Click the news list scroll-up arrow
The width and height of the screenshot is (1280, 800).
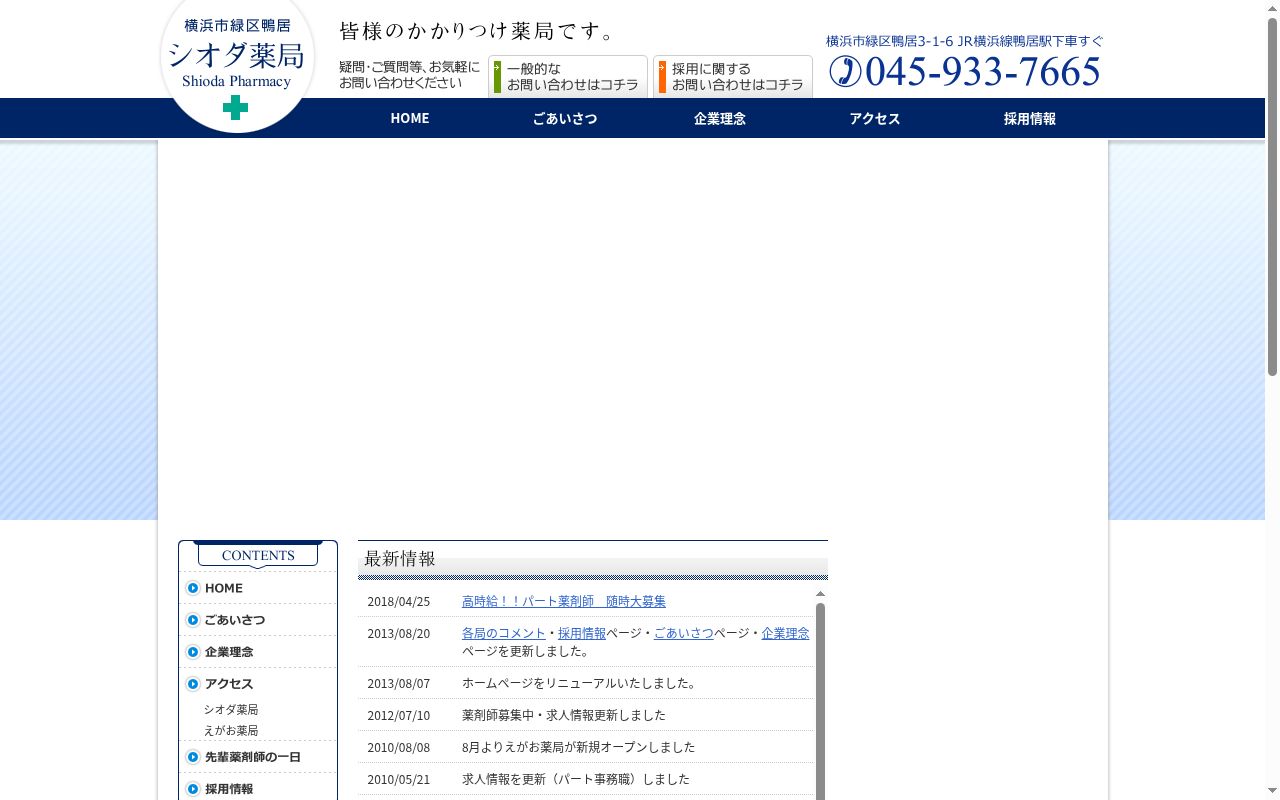(x=821, y=594)
